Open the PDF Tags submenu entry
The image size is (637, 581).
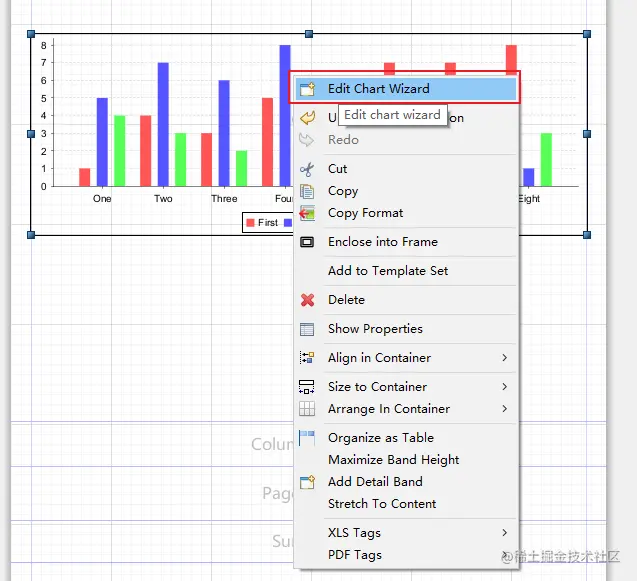(405, 555)
